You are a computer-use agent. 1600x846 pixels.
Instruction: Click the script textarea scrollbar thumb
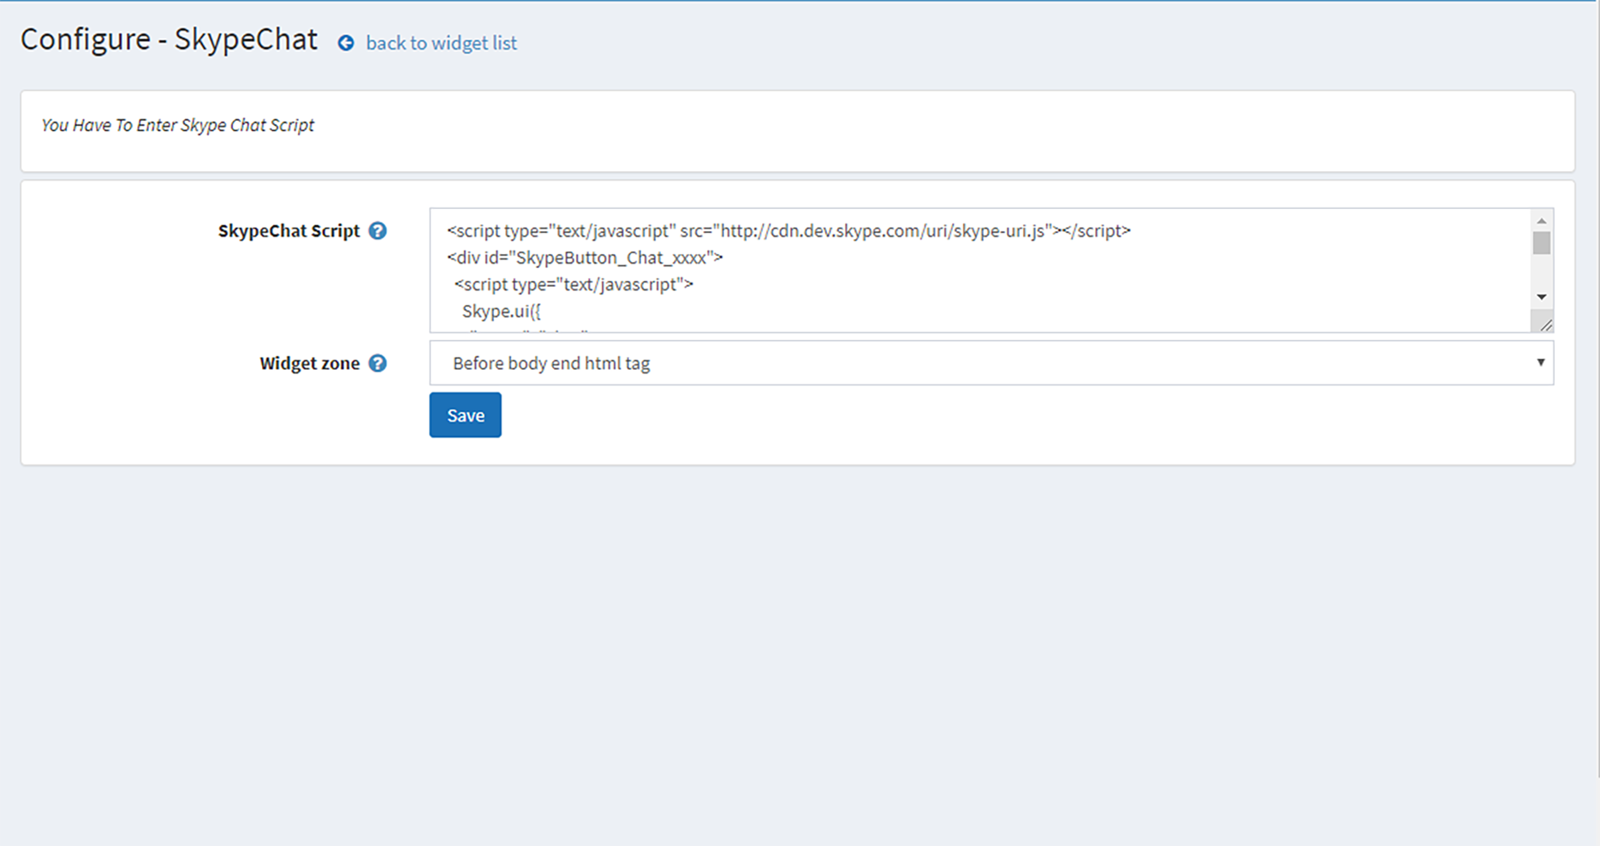coord(1541,243)
